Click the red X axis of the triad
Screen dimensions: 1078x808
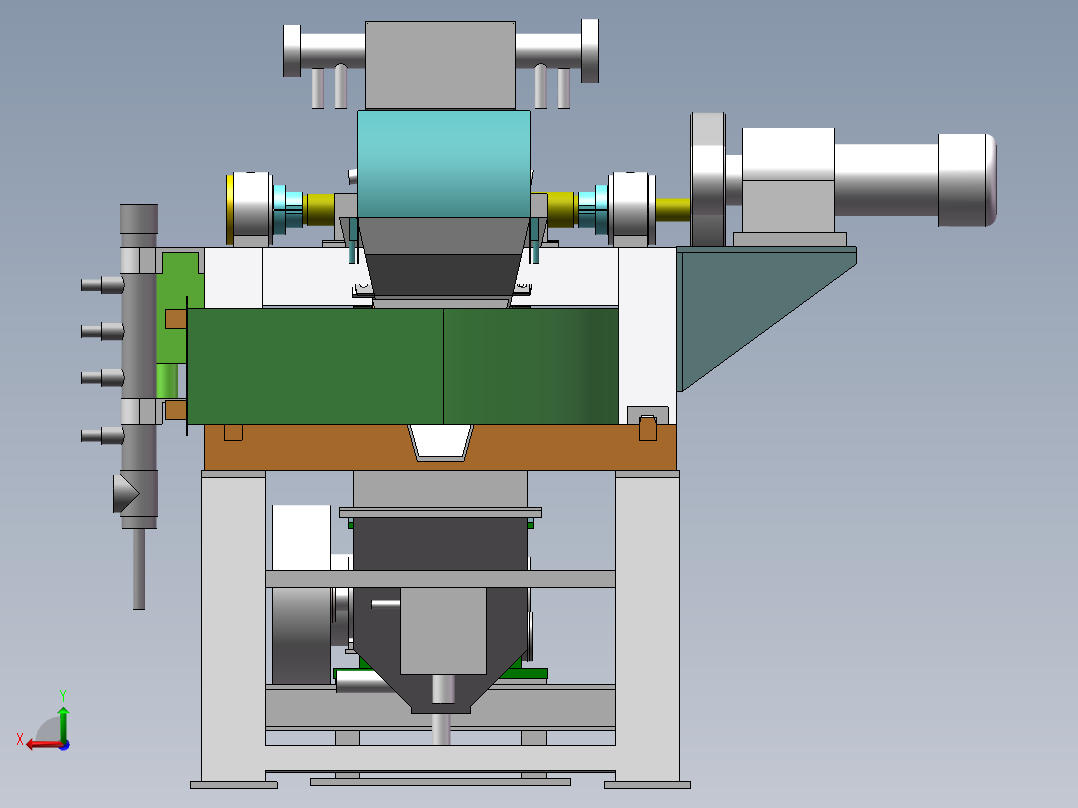coord(43,745)
